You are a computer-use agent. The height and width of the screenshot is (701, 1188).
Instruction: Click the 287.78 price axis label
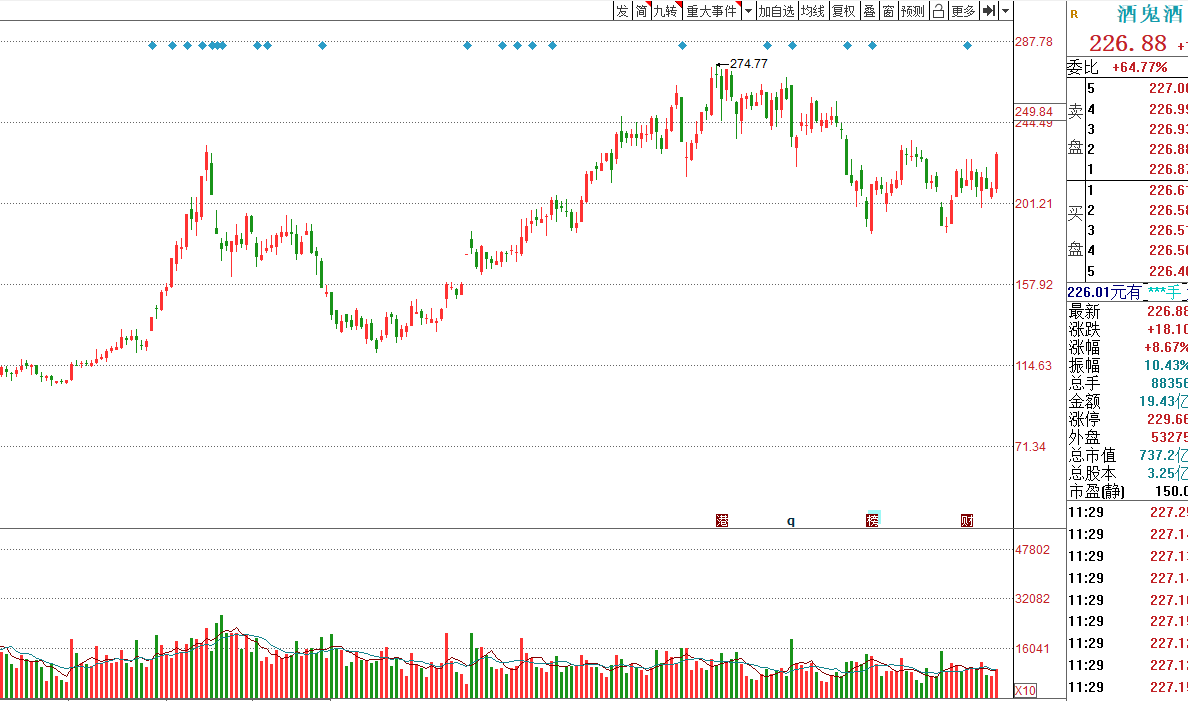pos(1034,42)
